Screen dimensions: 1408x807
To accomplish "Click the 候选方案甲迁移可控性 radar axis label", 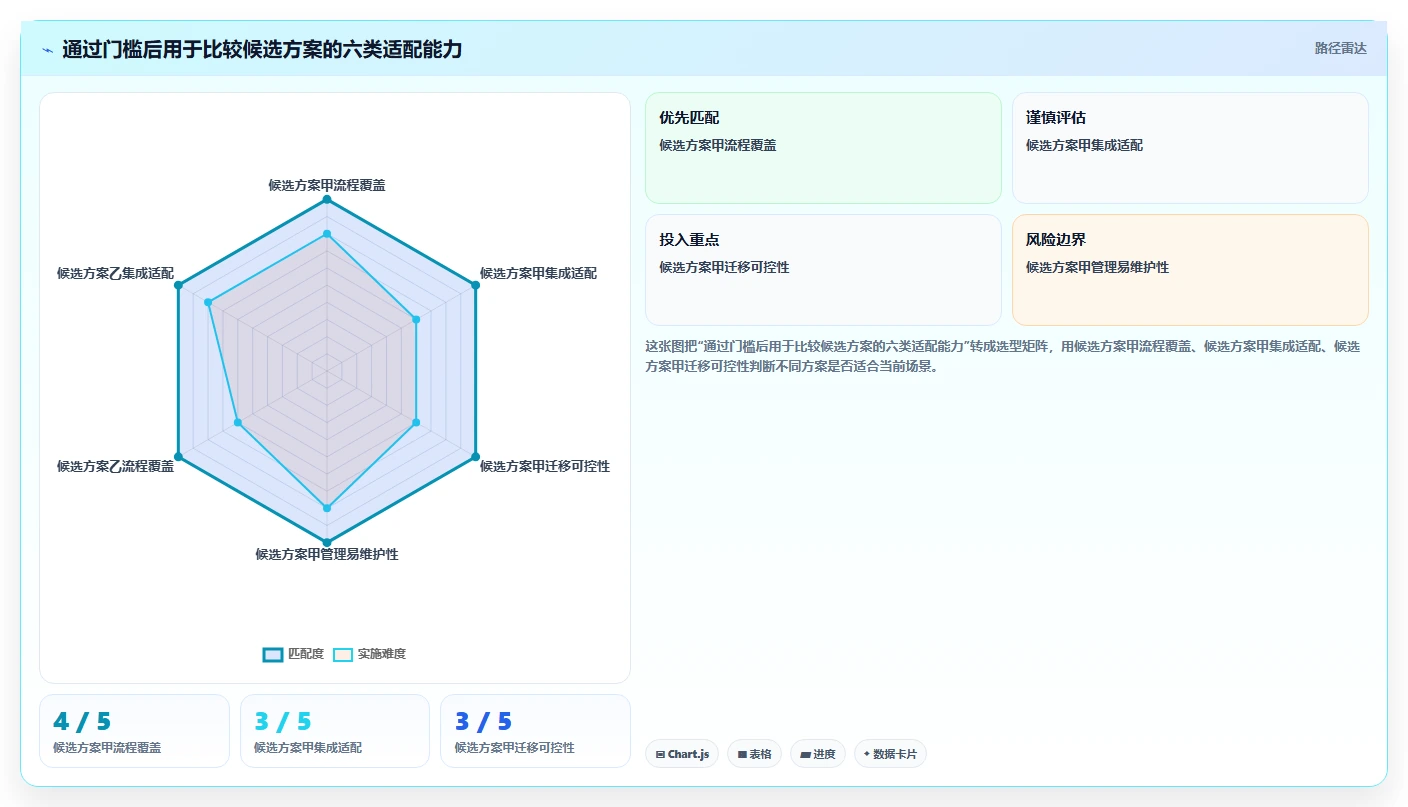I will [x=545, y=466].
